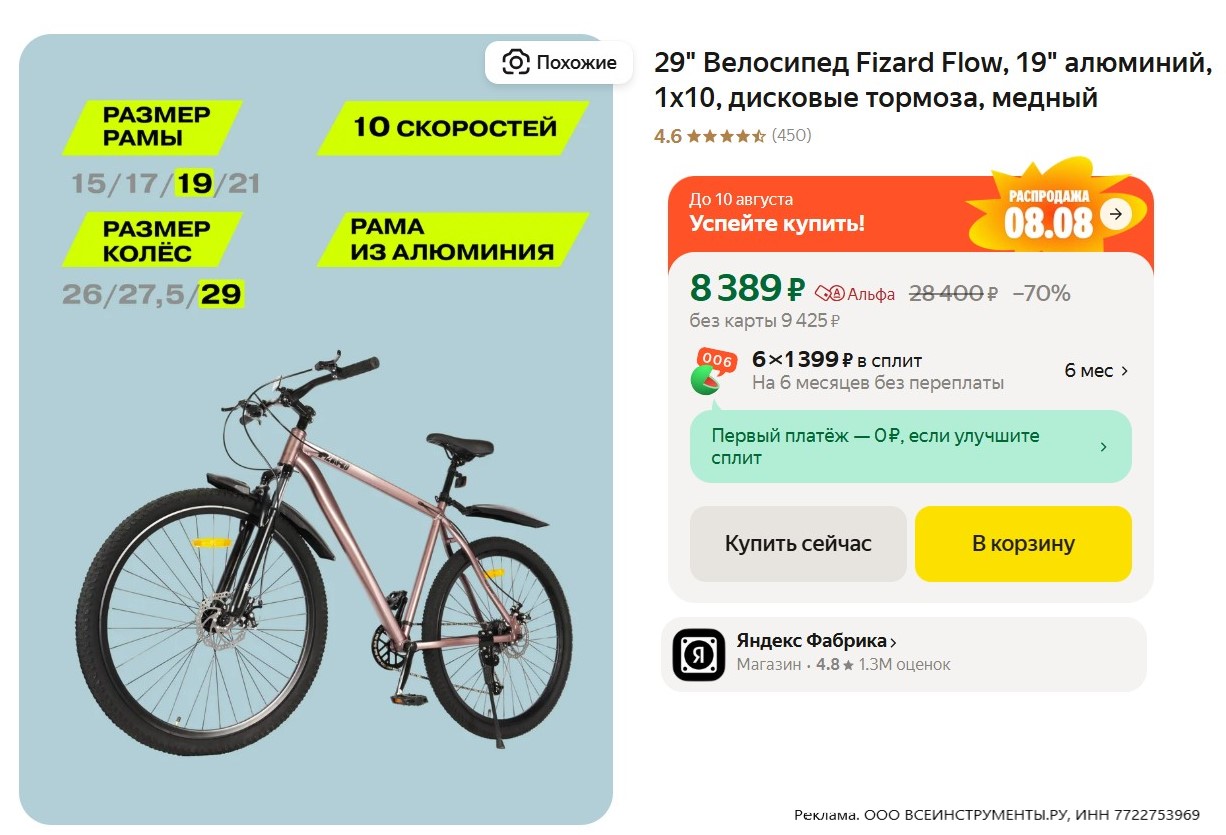This screenshot has width=1226, height=835.
Task: Click the camera icon in Похожие badge
Action: point(515,62)
